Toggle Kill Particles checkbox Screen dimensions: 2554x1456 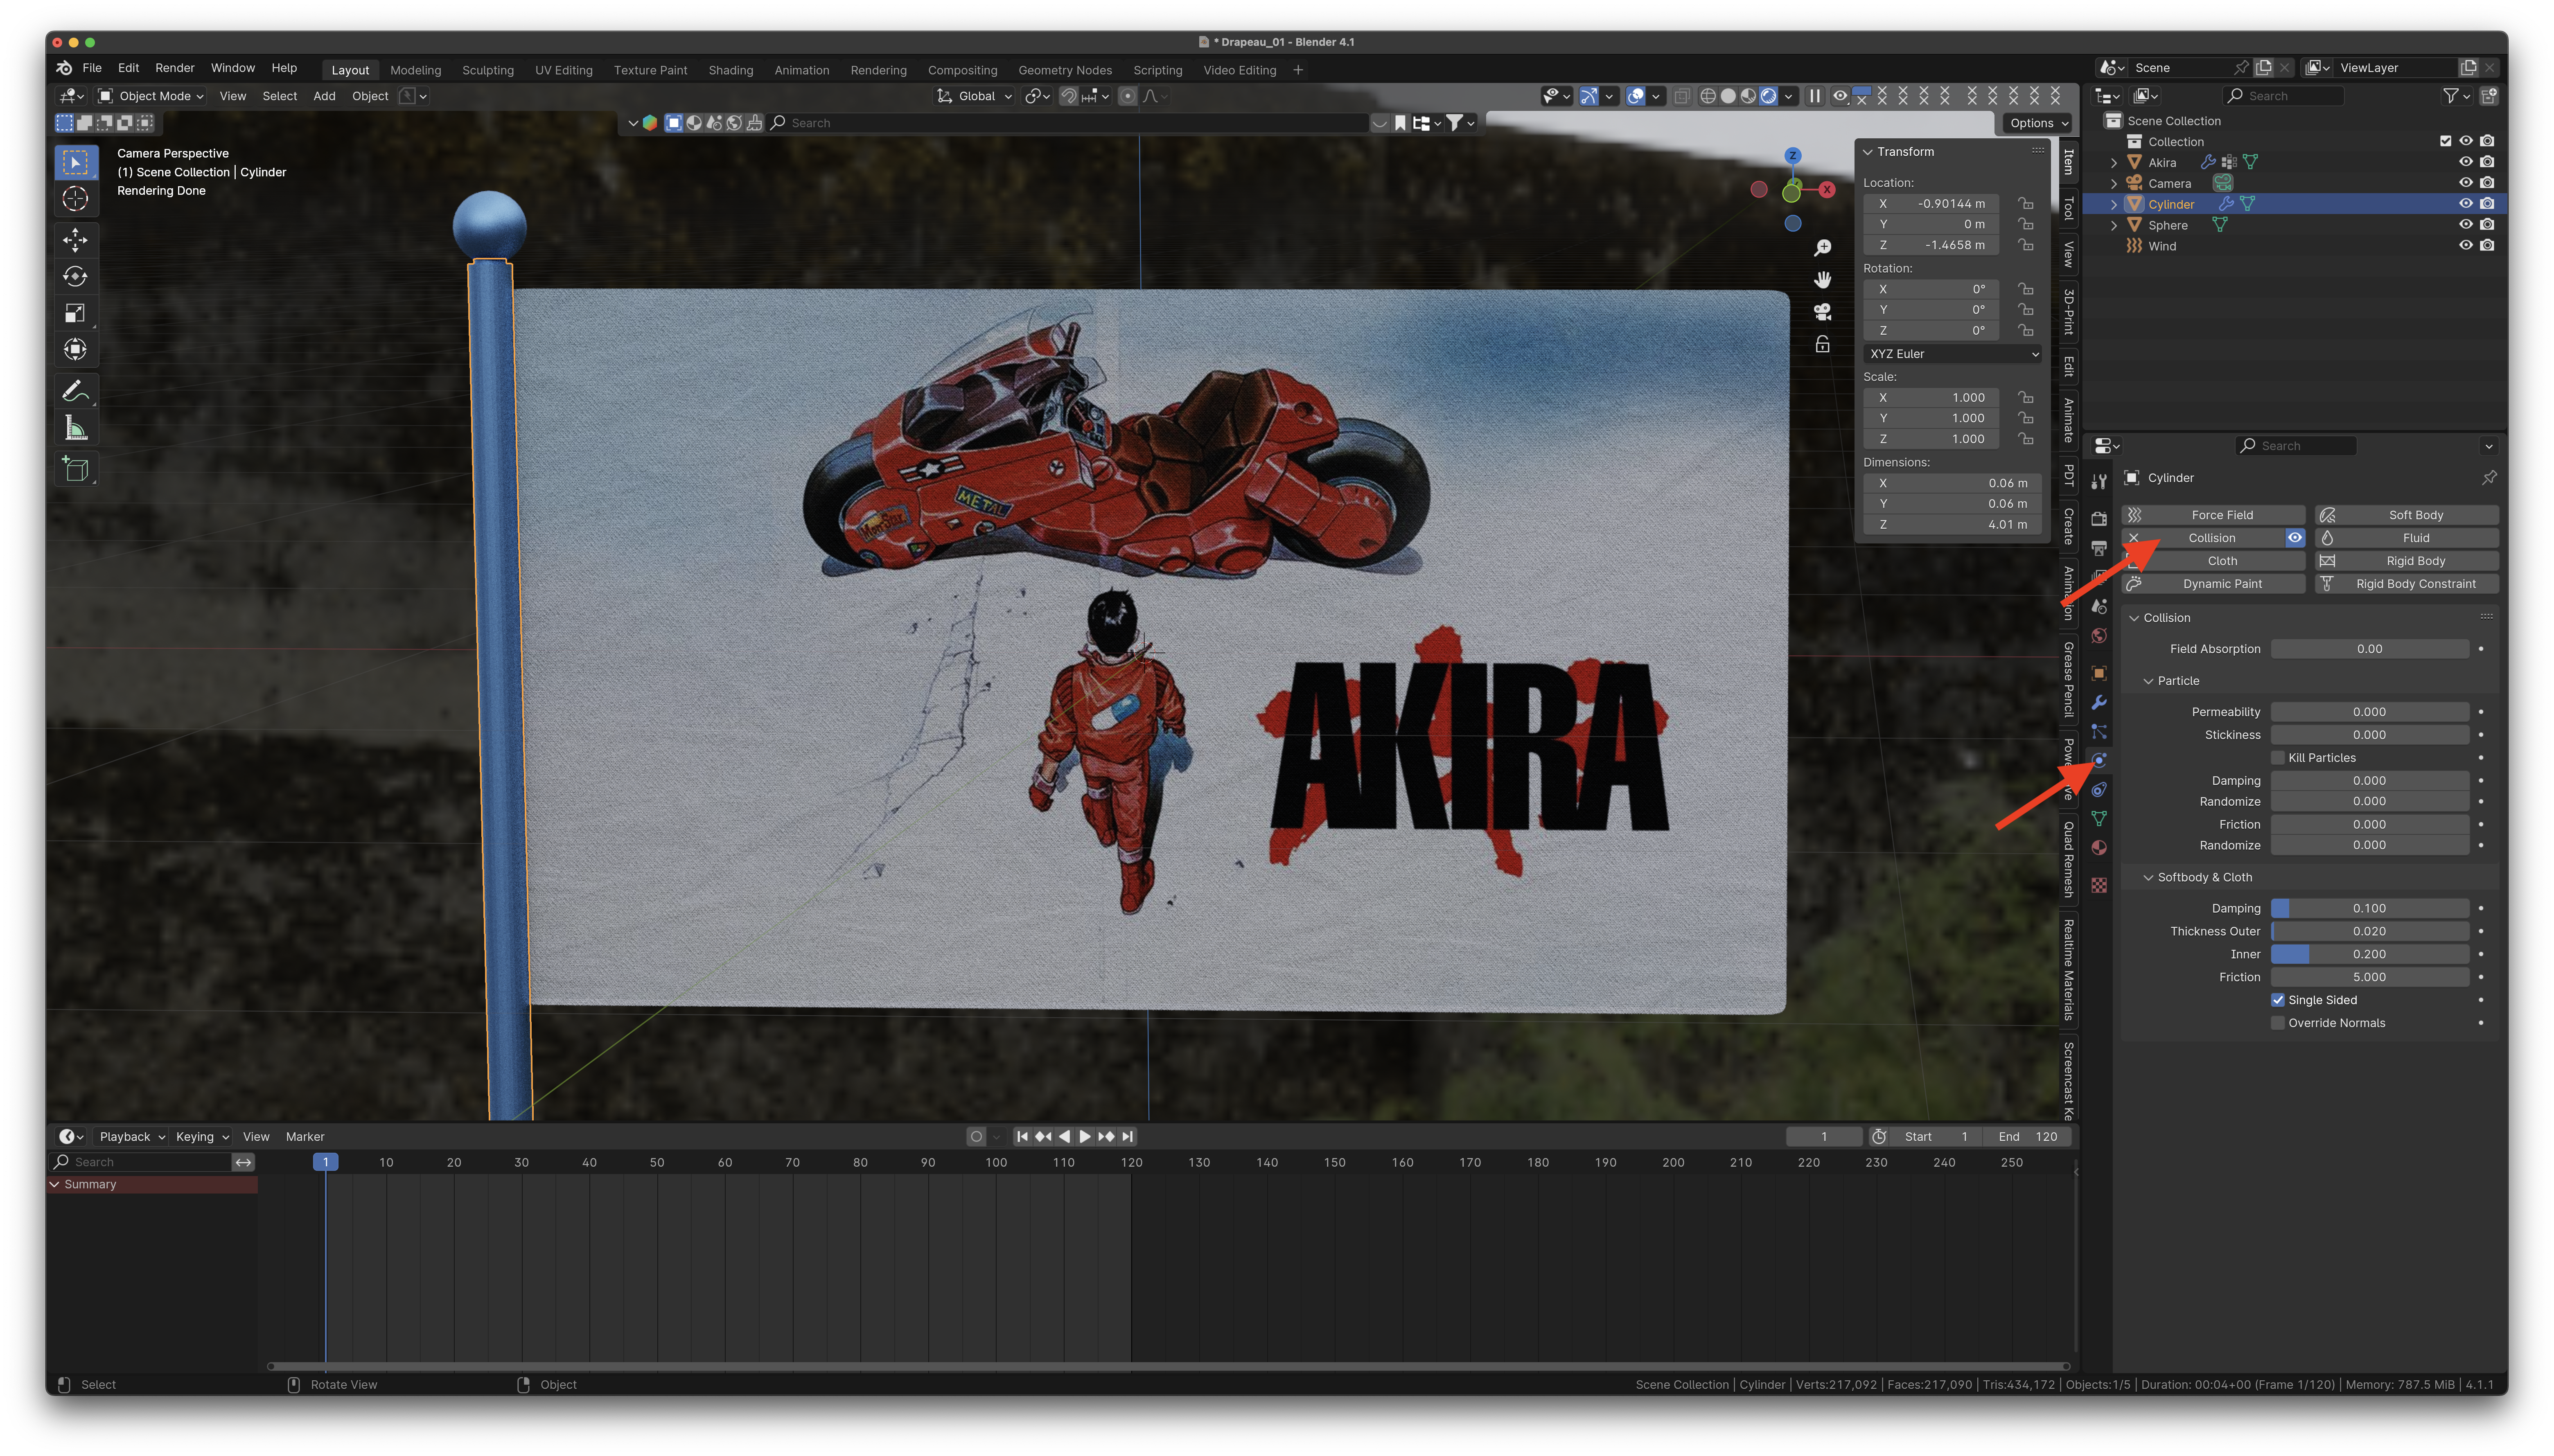2278,758
